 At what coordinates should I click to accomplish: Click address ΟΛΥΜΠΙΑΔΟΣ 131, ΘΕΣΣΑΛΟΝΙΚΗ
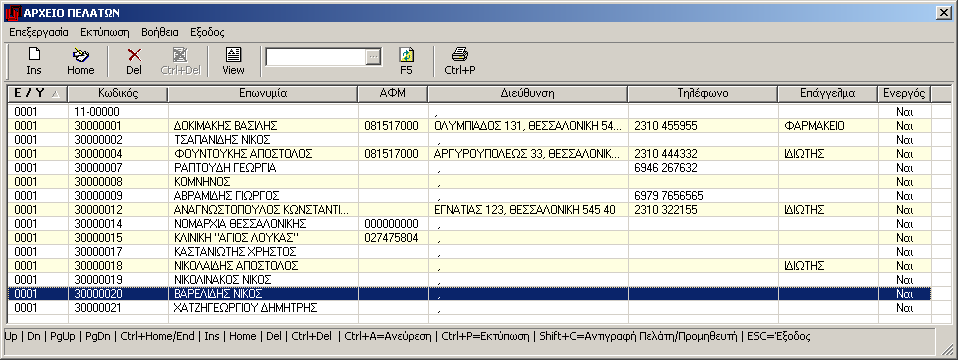(x=527, y=126)
